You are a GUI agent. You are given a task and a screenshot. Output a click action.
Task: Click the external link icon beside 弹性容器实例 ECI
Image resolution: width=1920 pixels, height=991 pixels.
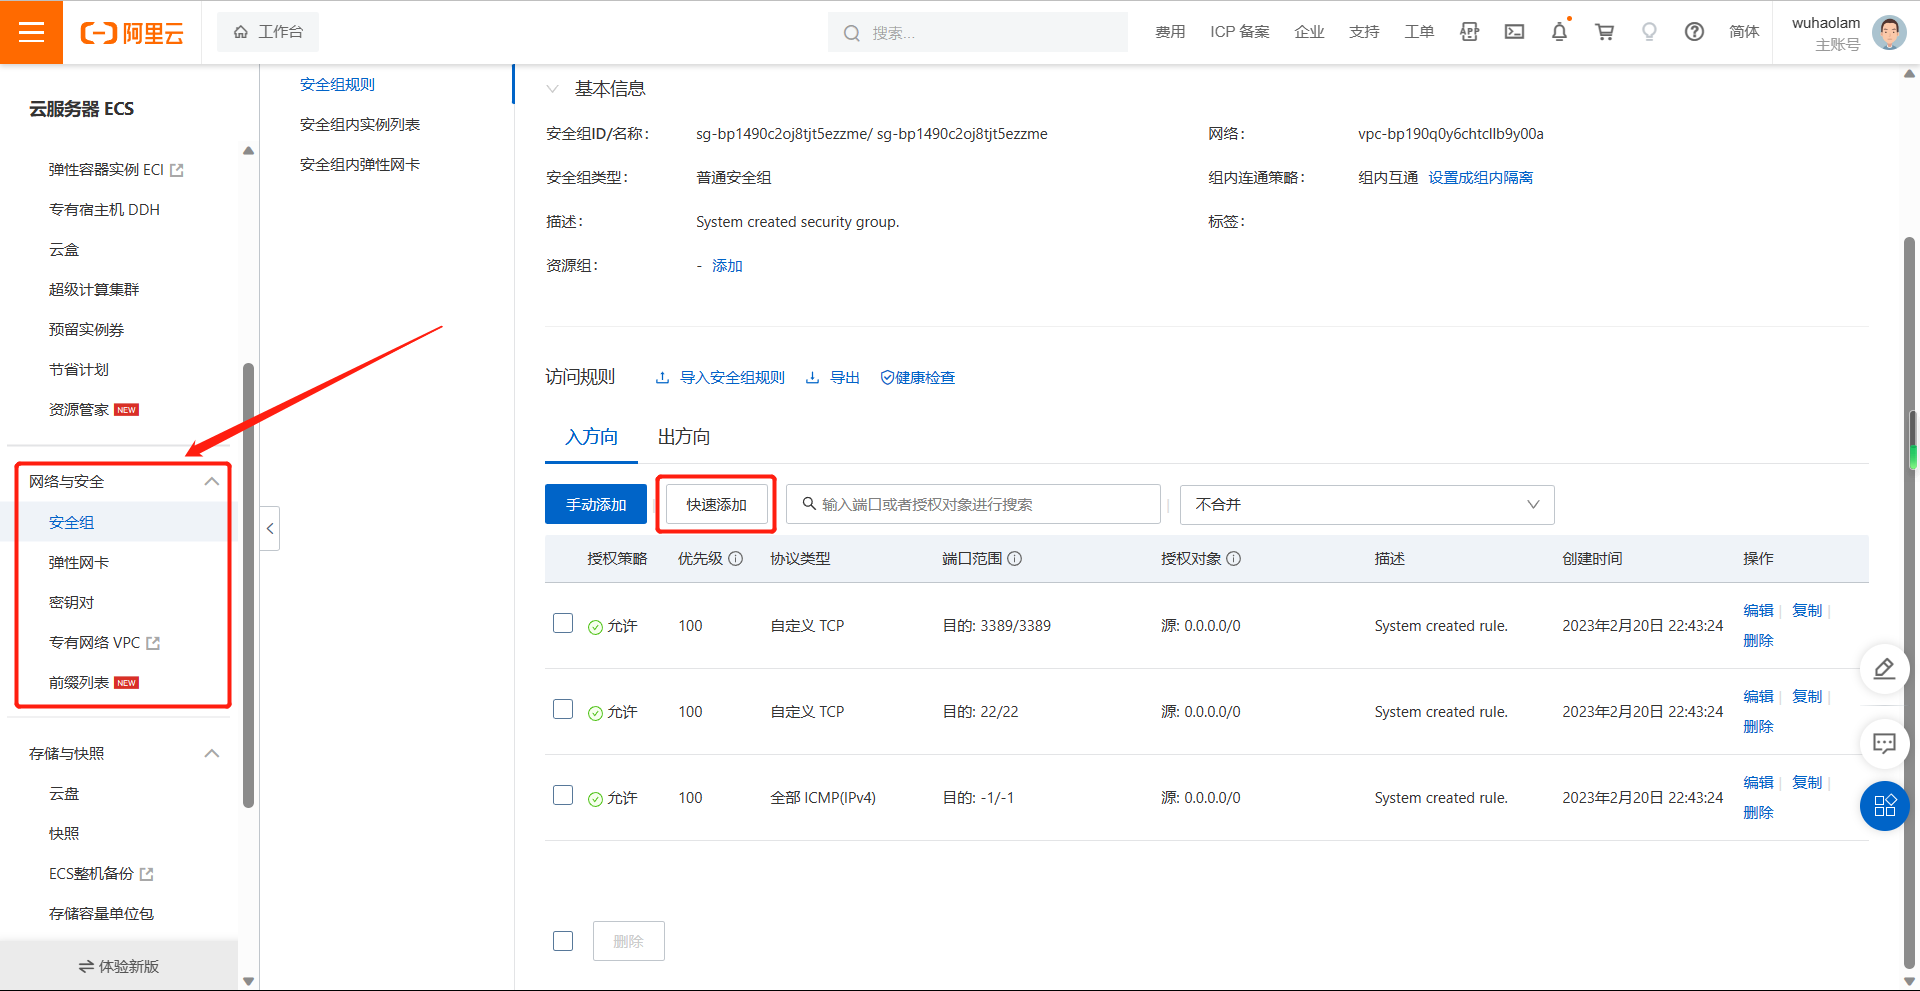pos(177,170)
